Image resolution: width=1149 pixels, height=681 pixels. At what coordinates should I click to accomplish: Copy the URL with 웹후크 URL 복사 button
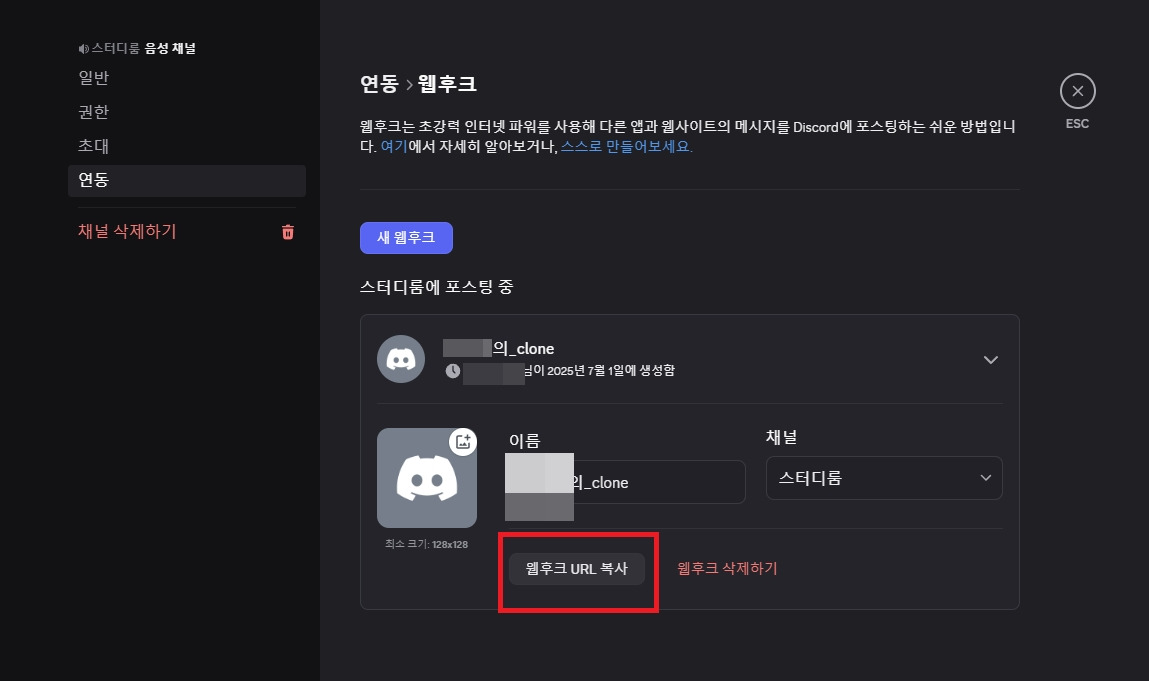tap(577, 569)
